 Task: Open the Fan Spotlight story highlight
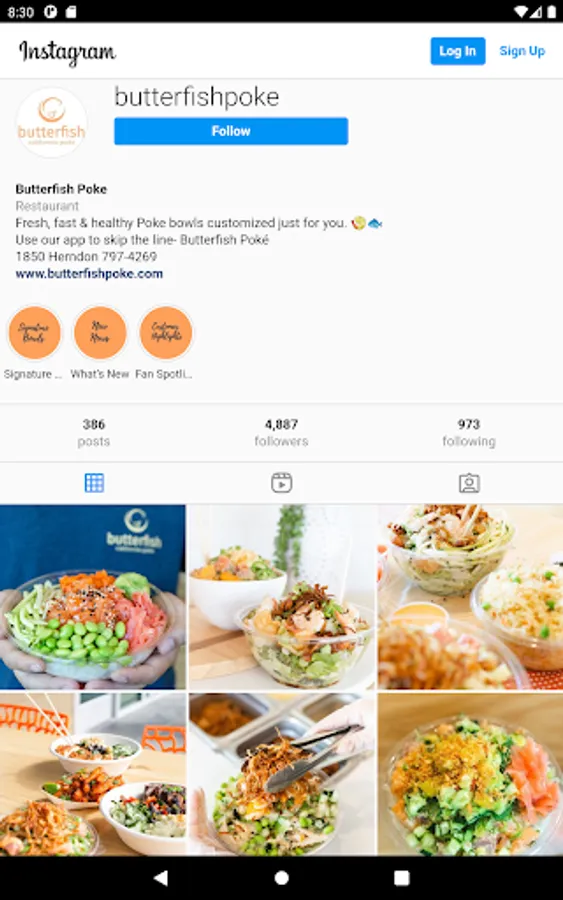(166, 332)
